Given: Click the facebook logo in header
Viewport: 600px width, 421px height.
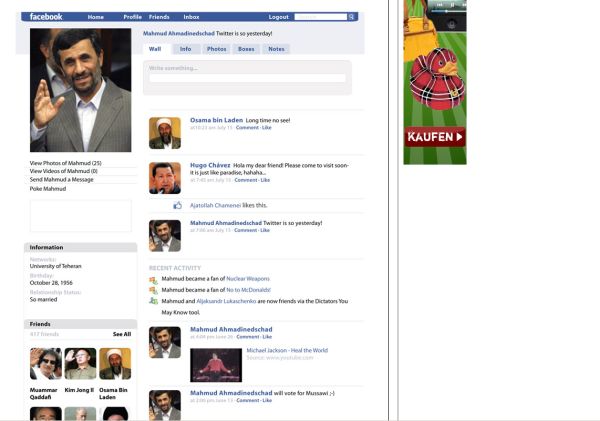Looking at the screenshot, I should point(46,17).
